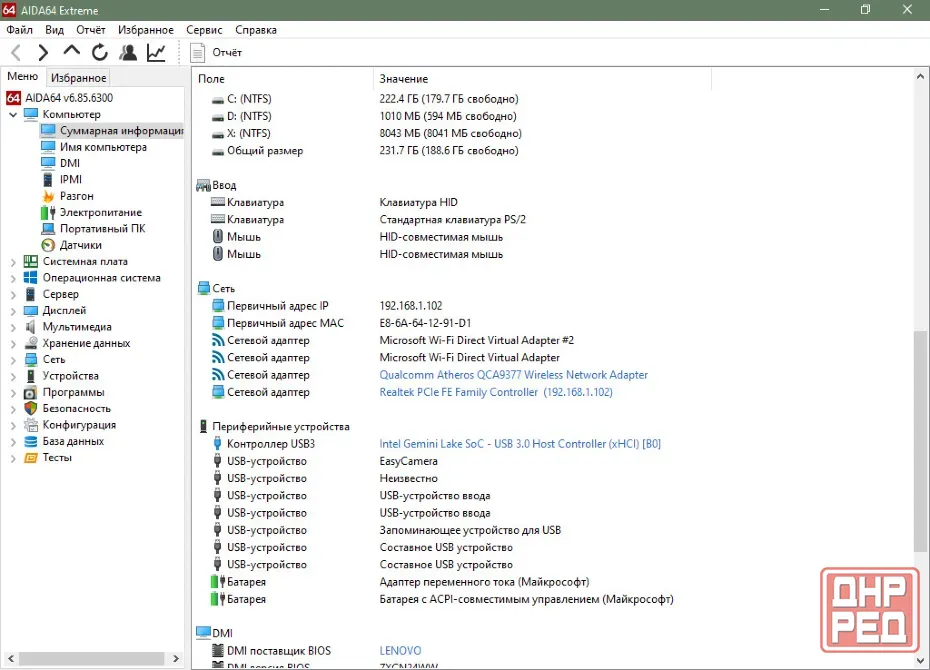The height and width of the screenshot is (670, 930).
Task: Click the Back navigation arrow
Action: tap(16, 53)
